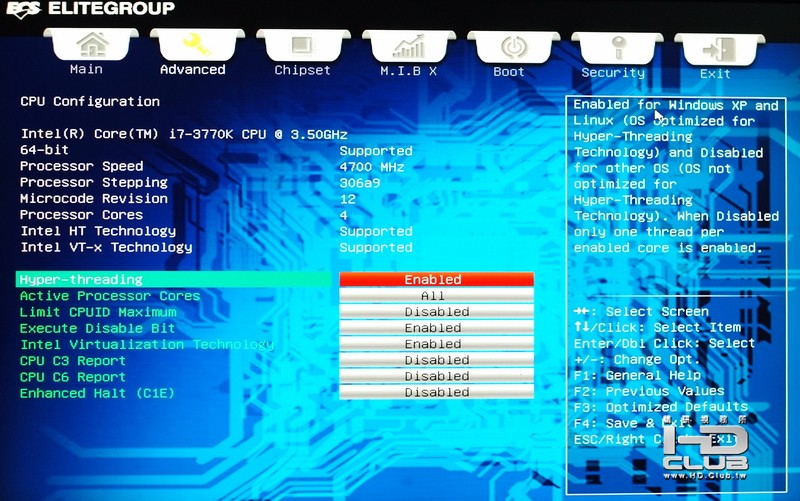Select the Hyper-threading setting row
Screen dimensions: 800x501
(173, 280)
